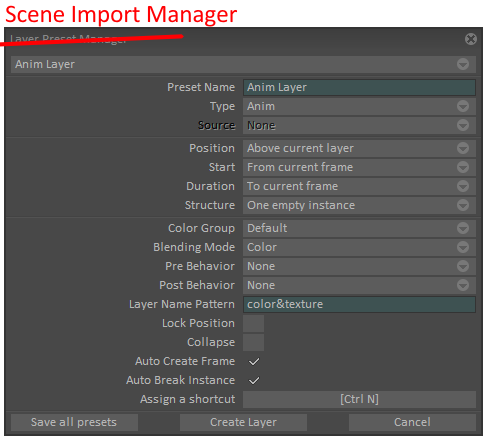Click Save all presets button
The width and height of the screenshot is (485, 438).
tap(74, 422)
